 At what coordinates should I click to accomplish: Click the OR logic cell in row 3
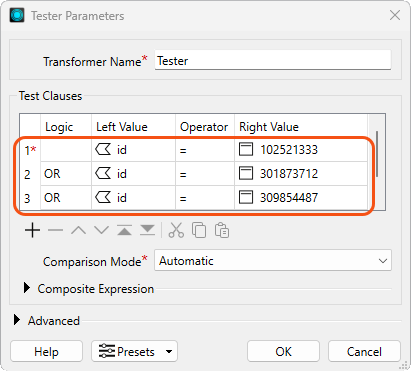[66, 198]
